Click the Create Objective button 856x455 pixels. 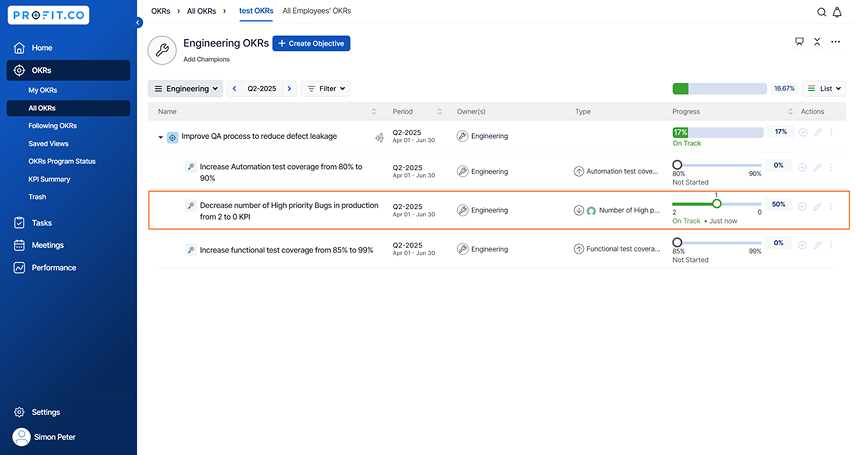point(311,43)
